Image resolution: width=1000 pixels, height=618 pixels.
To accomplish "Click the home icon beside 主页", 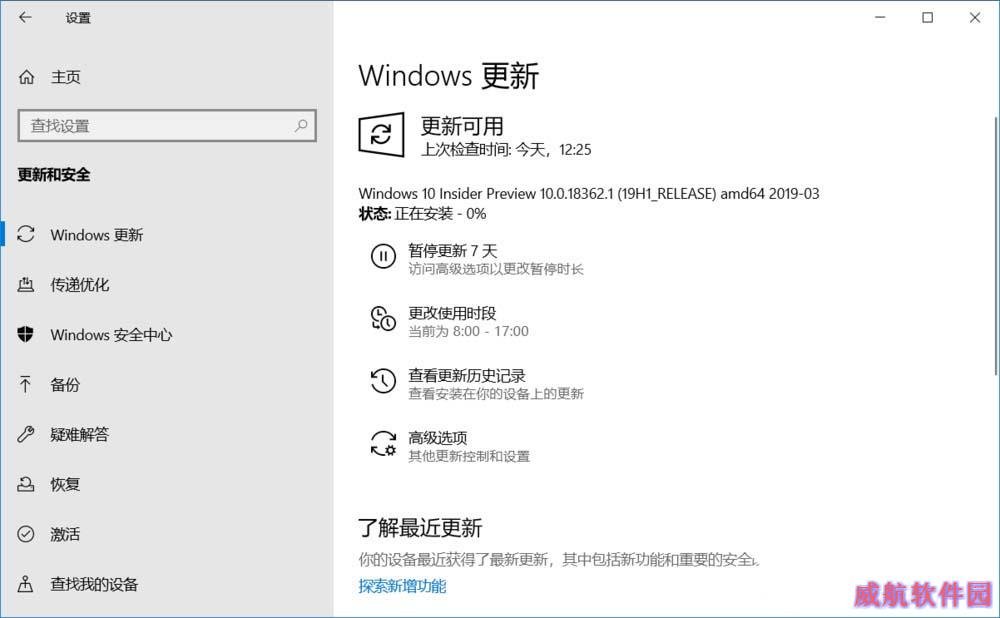I will [26, 77].
